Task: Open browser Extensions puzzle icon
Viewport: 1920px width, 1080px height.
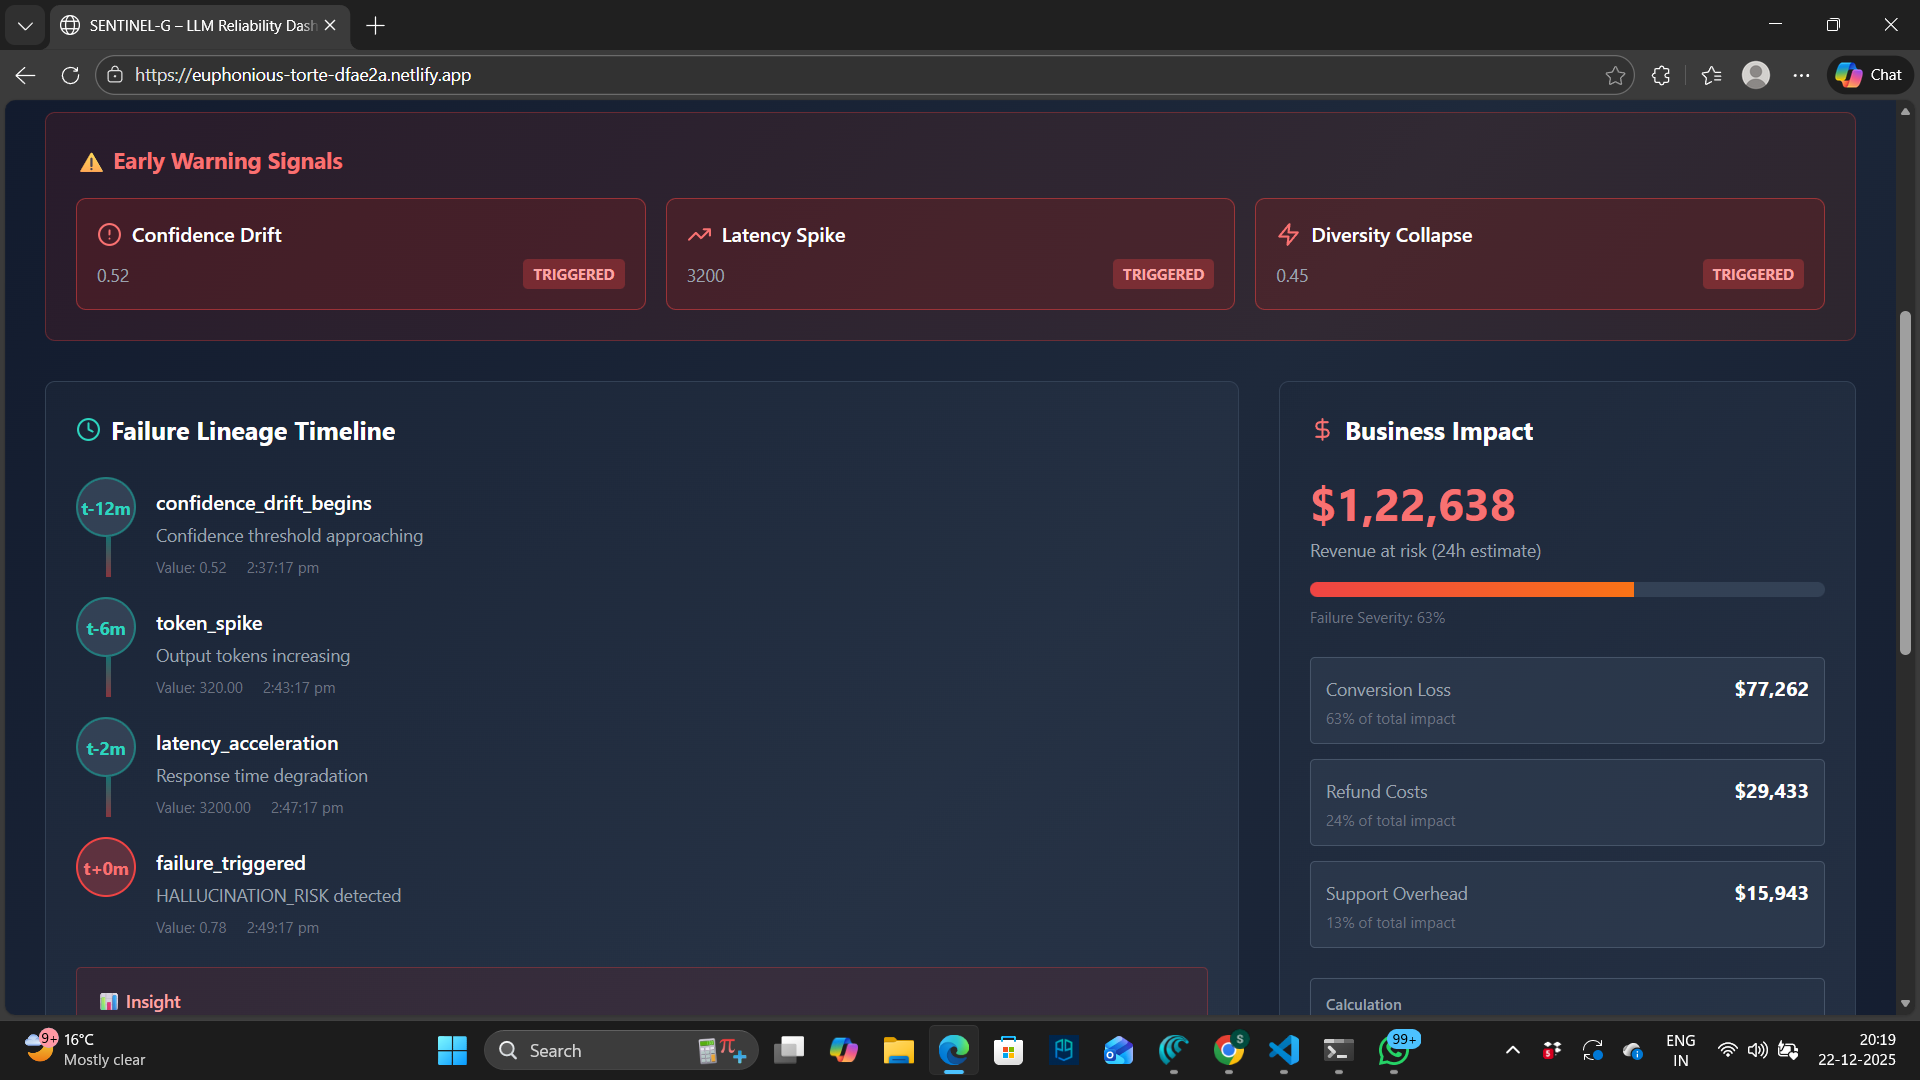Action: tap(1661, 75)
